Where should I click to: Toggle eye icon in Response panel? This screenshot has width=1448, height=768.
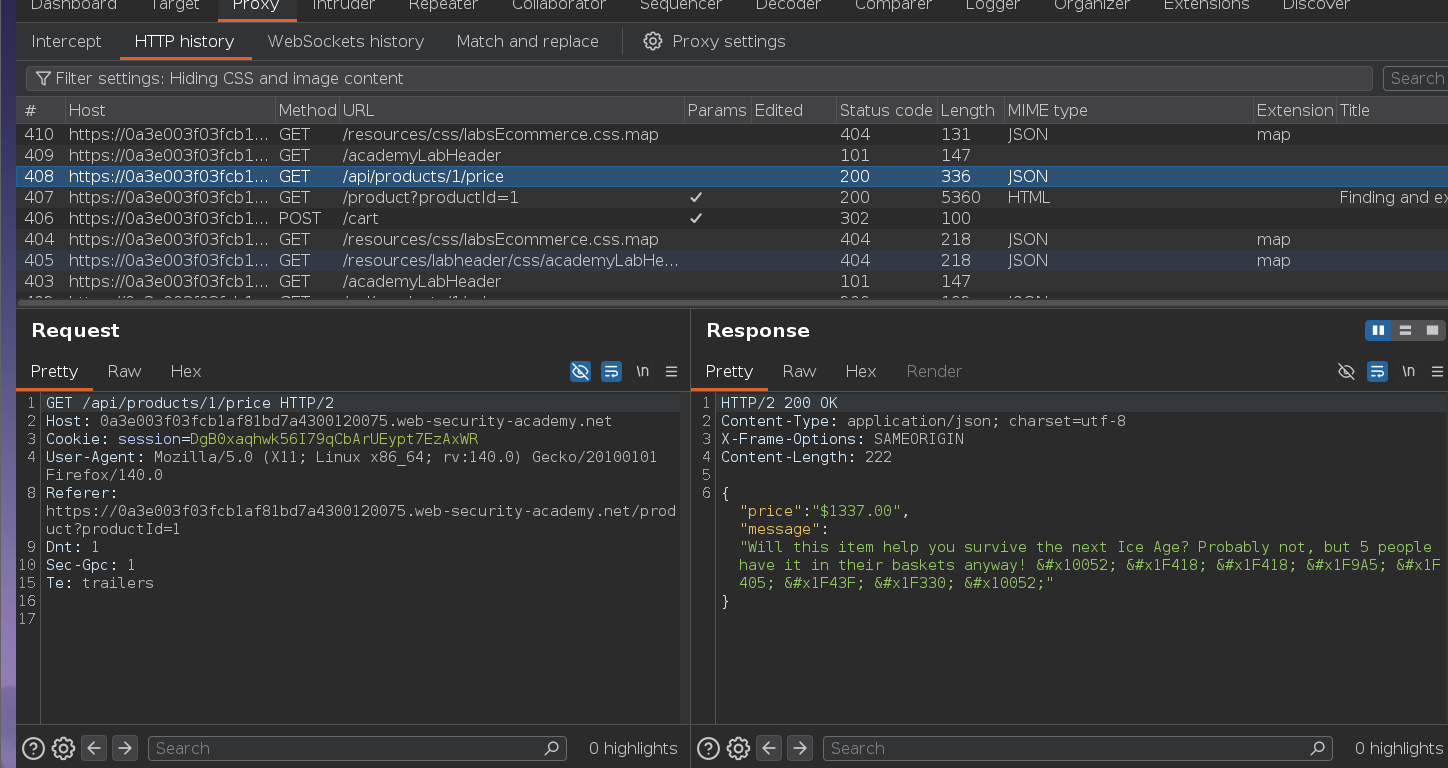pos(1346,371)
